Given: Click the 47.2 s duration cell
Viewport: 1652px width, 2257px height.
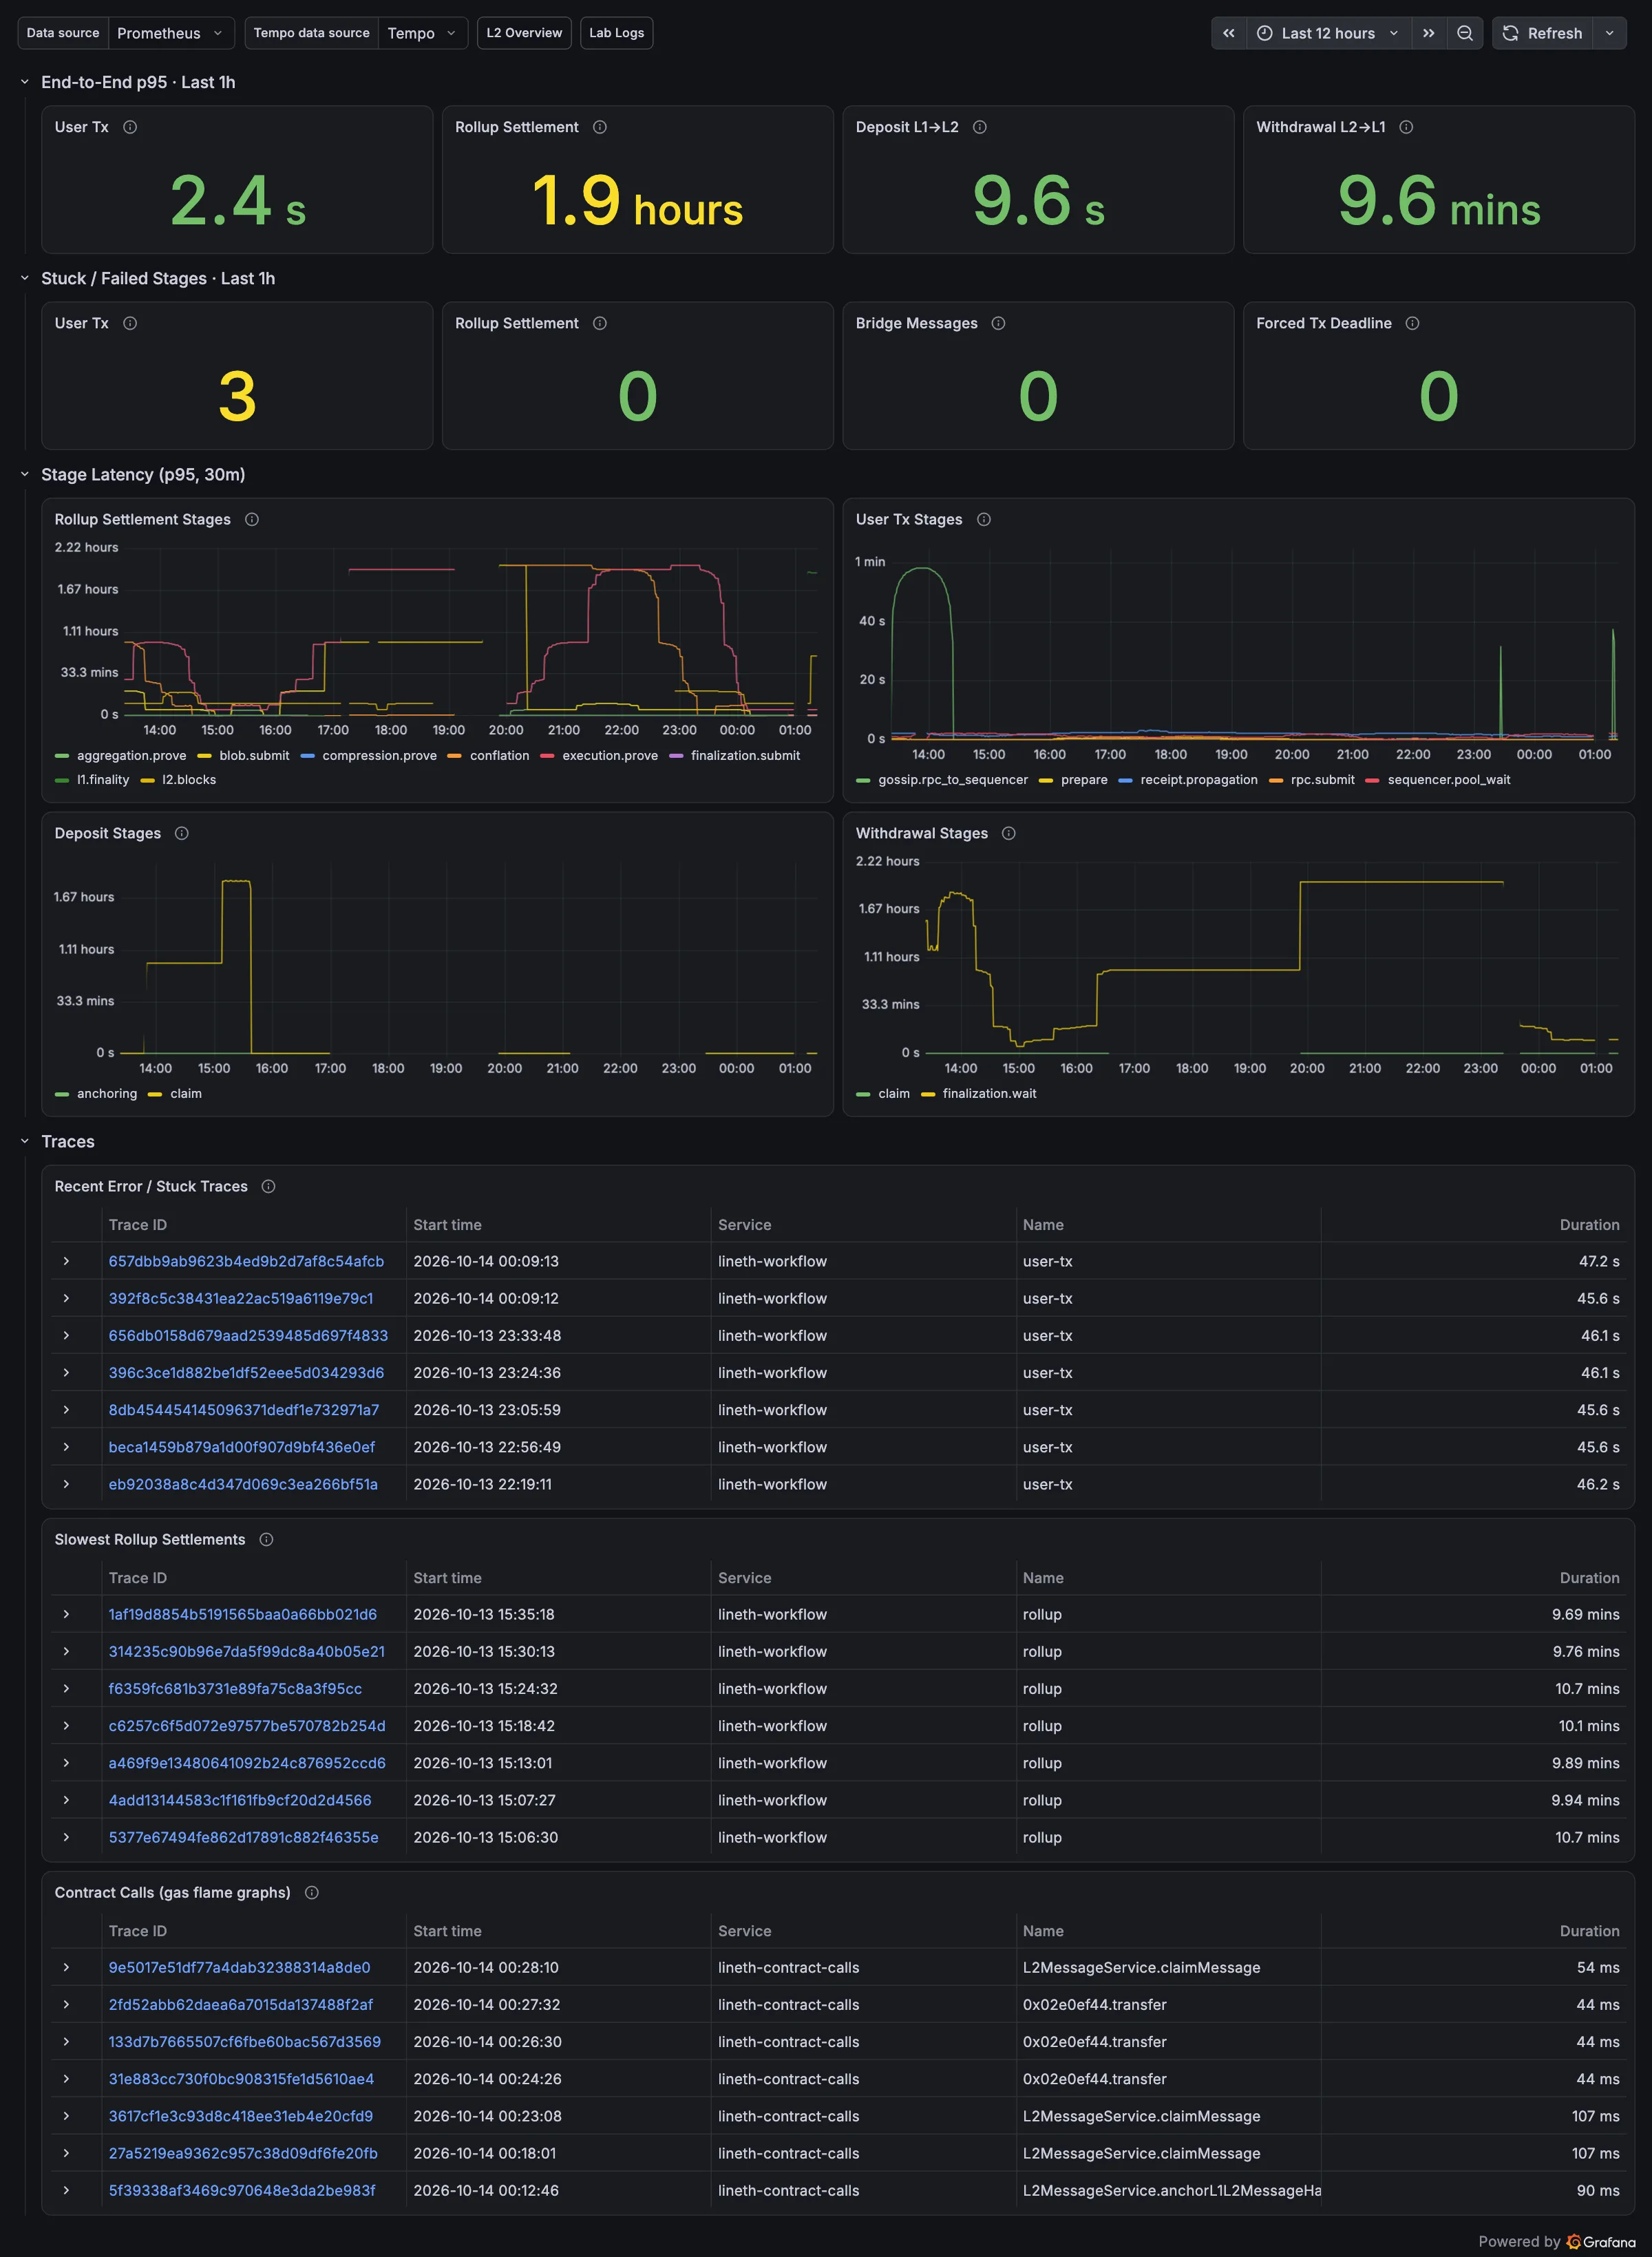Looking at the screenshot, I should [x=1598, y=1261].
